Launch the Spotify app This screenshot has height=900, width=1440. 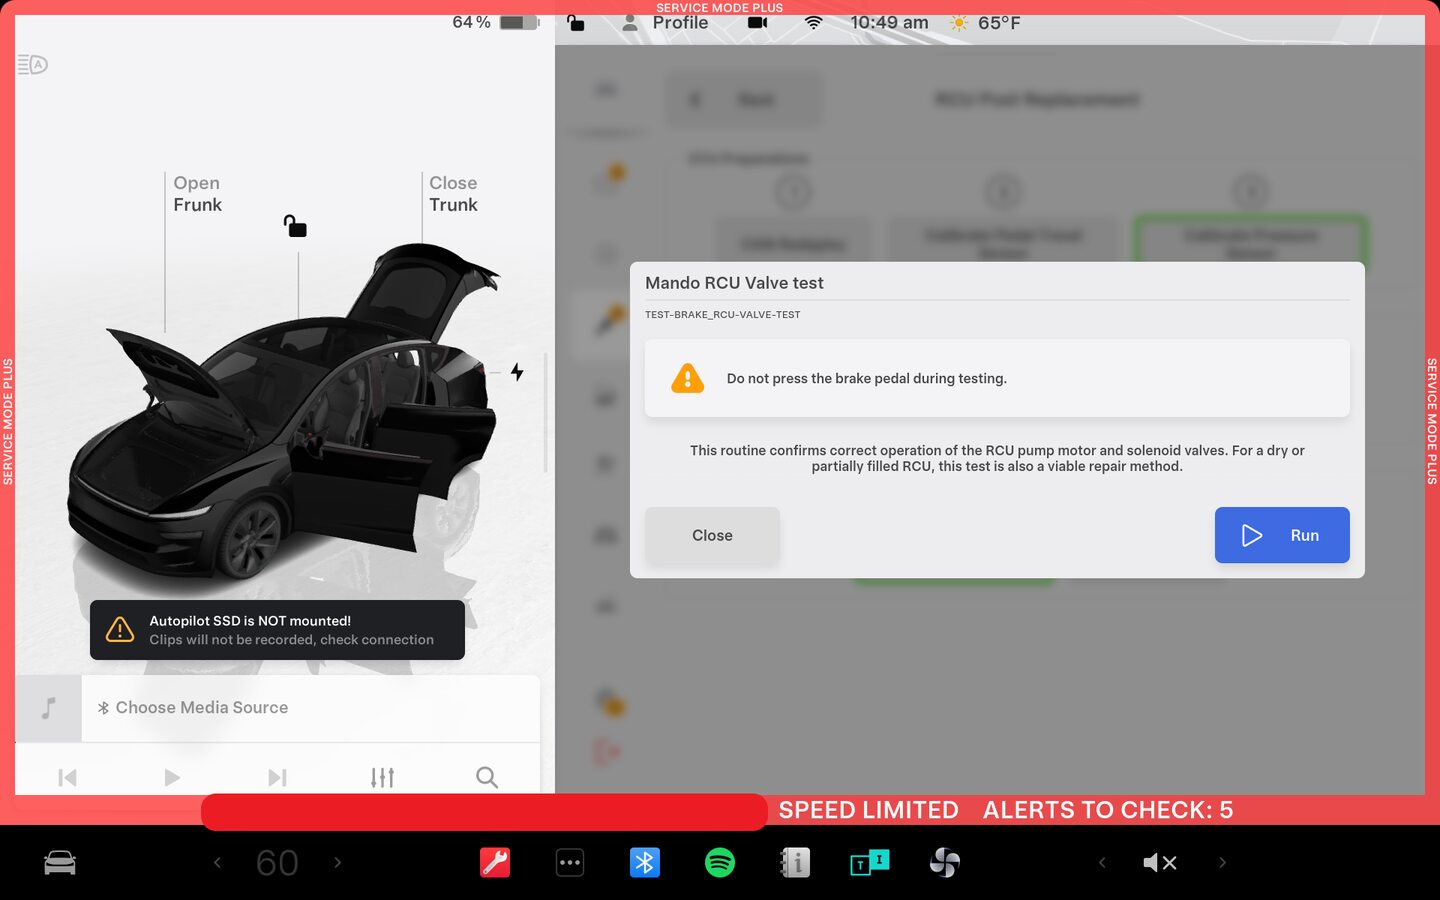coord(720,862)
